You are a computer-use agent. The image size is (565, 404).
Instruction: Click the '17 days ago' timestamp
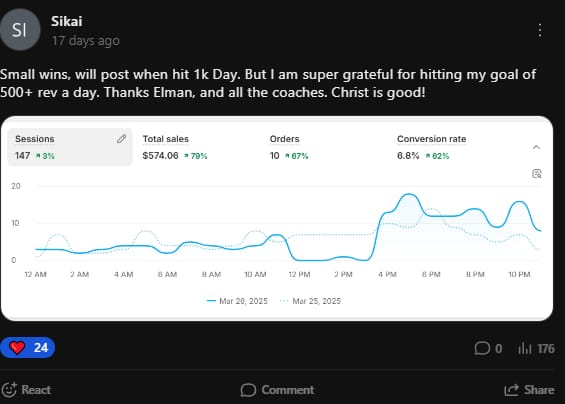click(85, 41)
